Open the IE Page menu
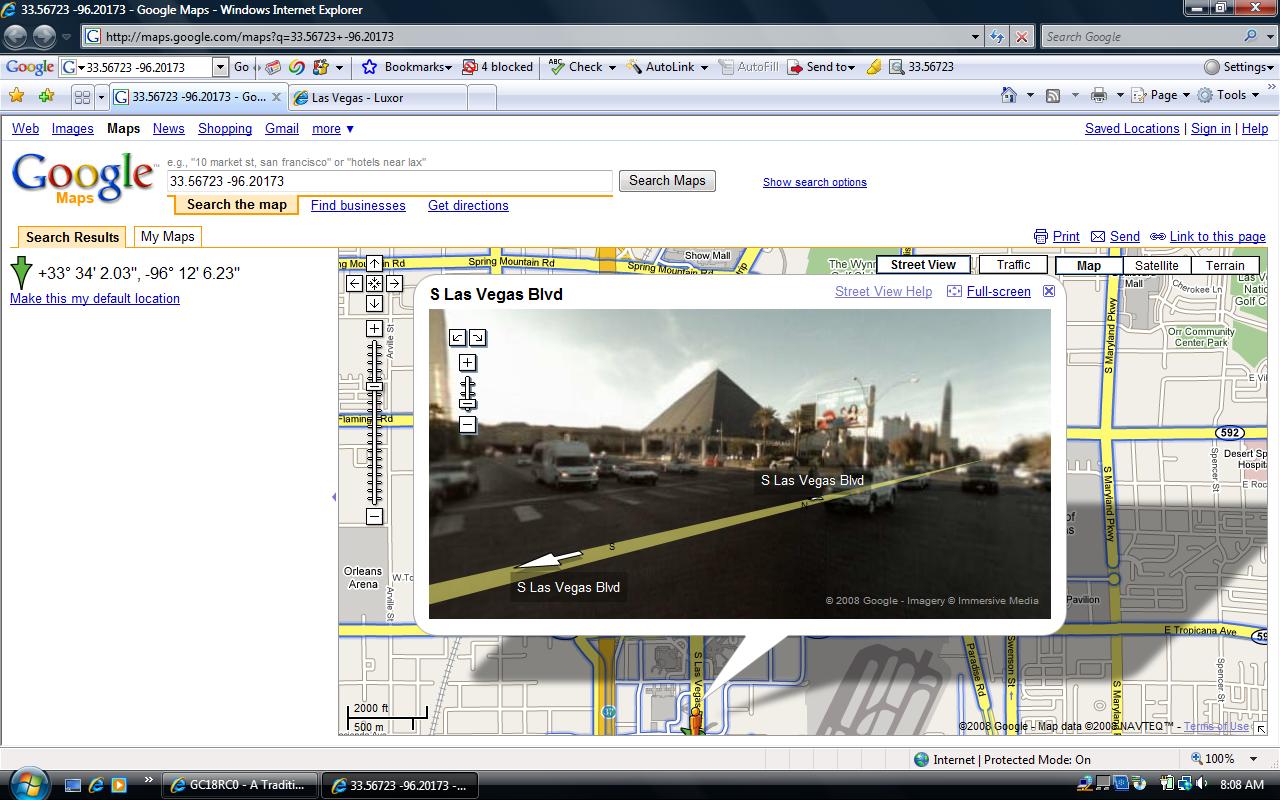Screen dimensions: 1280x800 [x=1160, y=95]
